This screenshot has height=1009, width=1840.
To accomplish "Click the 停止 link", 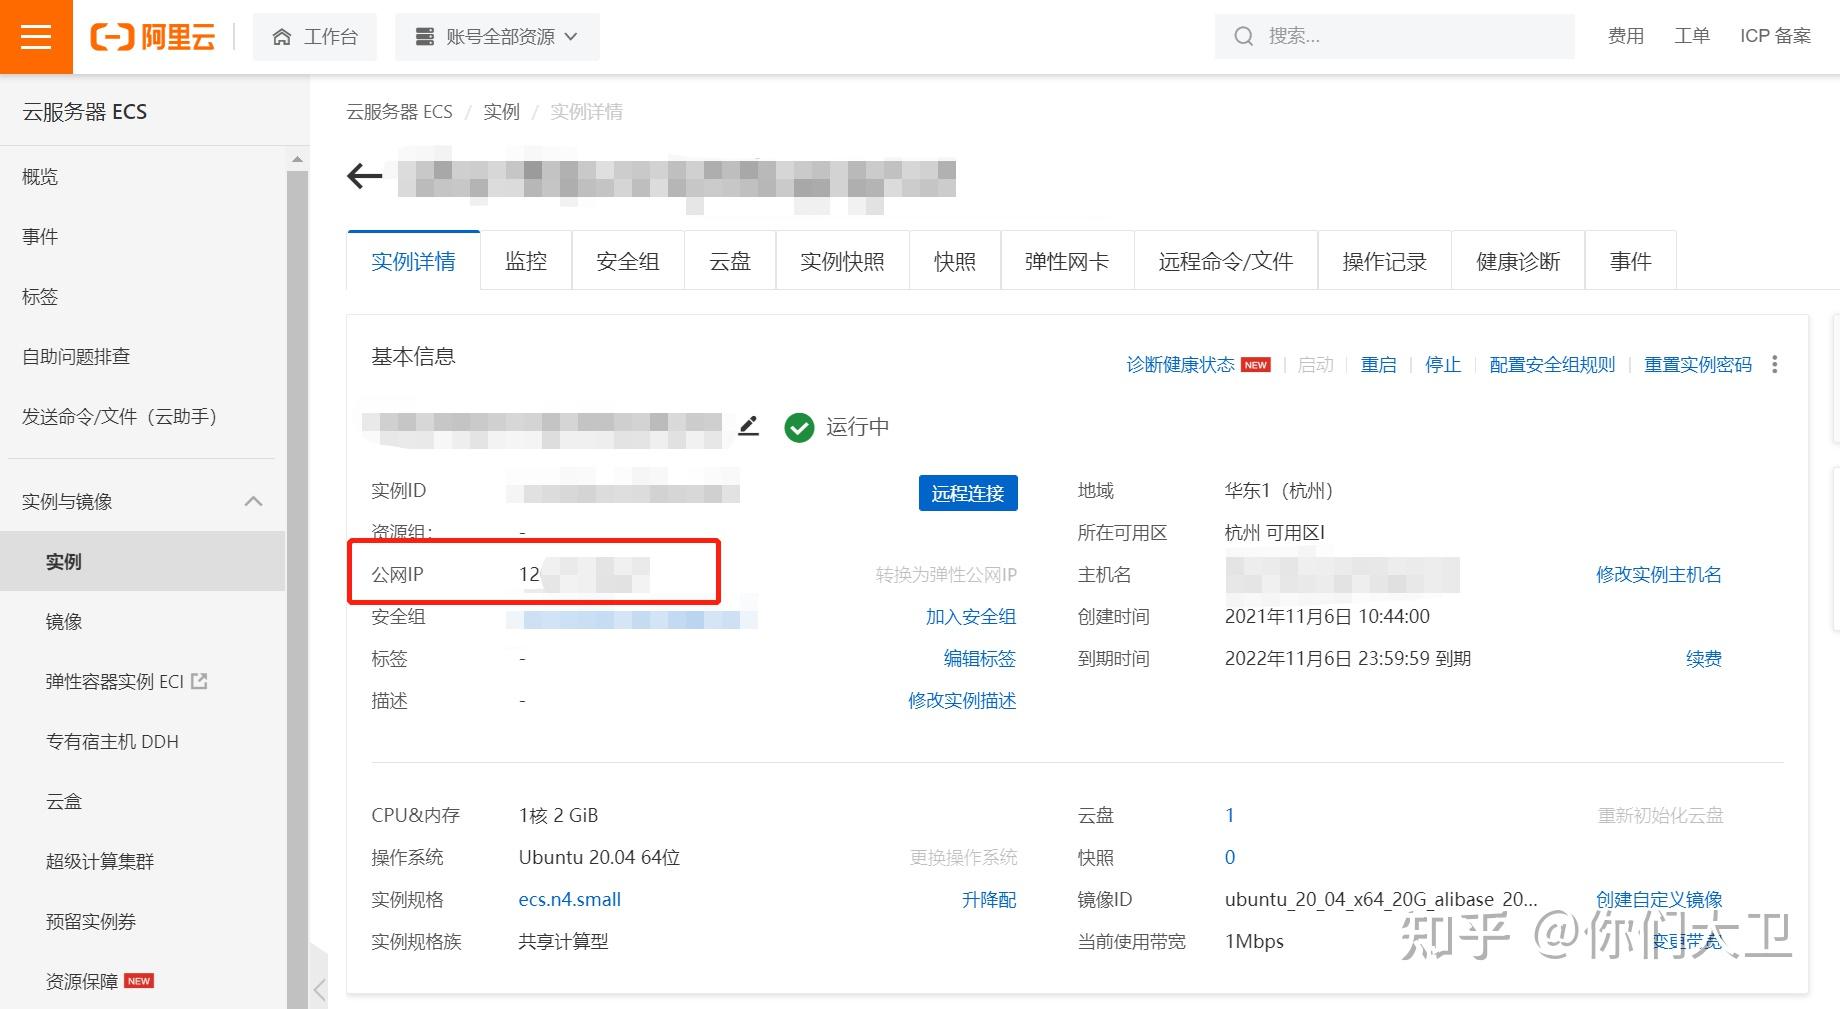I will pos(1443,365).
